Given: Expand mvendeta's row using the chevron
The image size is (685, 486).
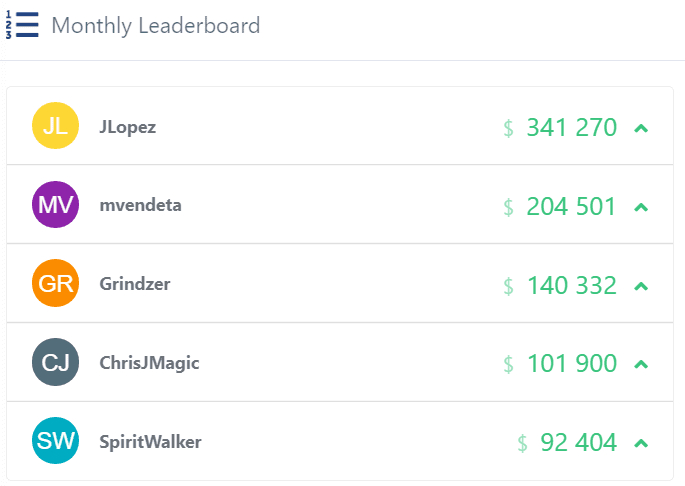Looking at the screenshot, I should 641,207.
